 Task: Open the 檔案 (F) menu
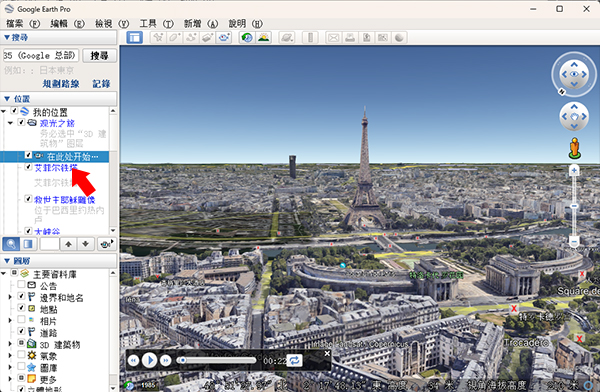click(x=23, y=24)
